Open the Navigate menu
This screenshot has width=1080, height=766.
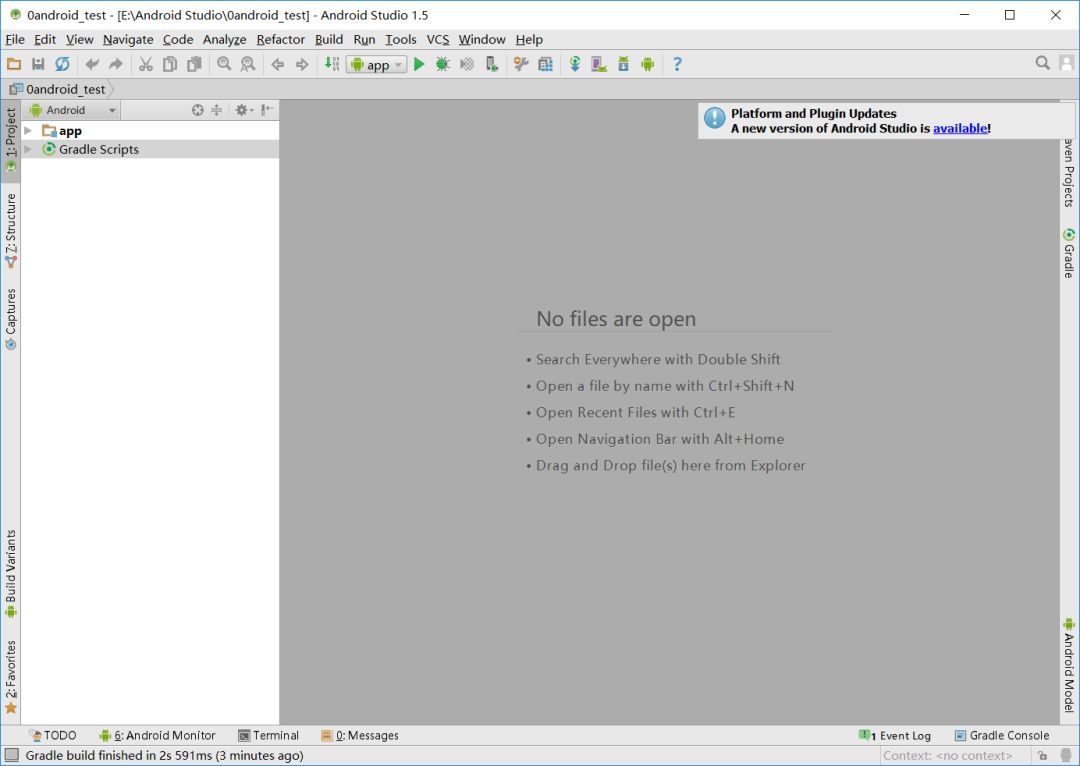(128, 39)
